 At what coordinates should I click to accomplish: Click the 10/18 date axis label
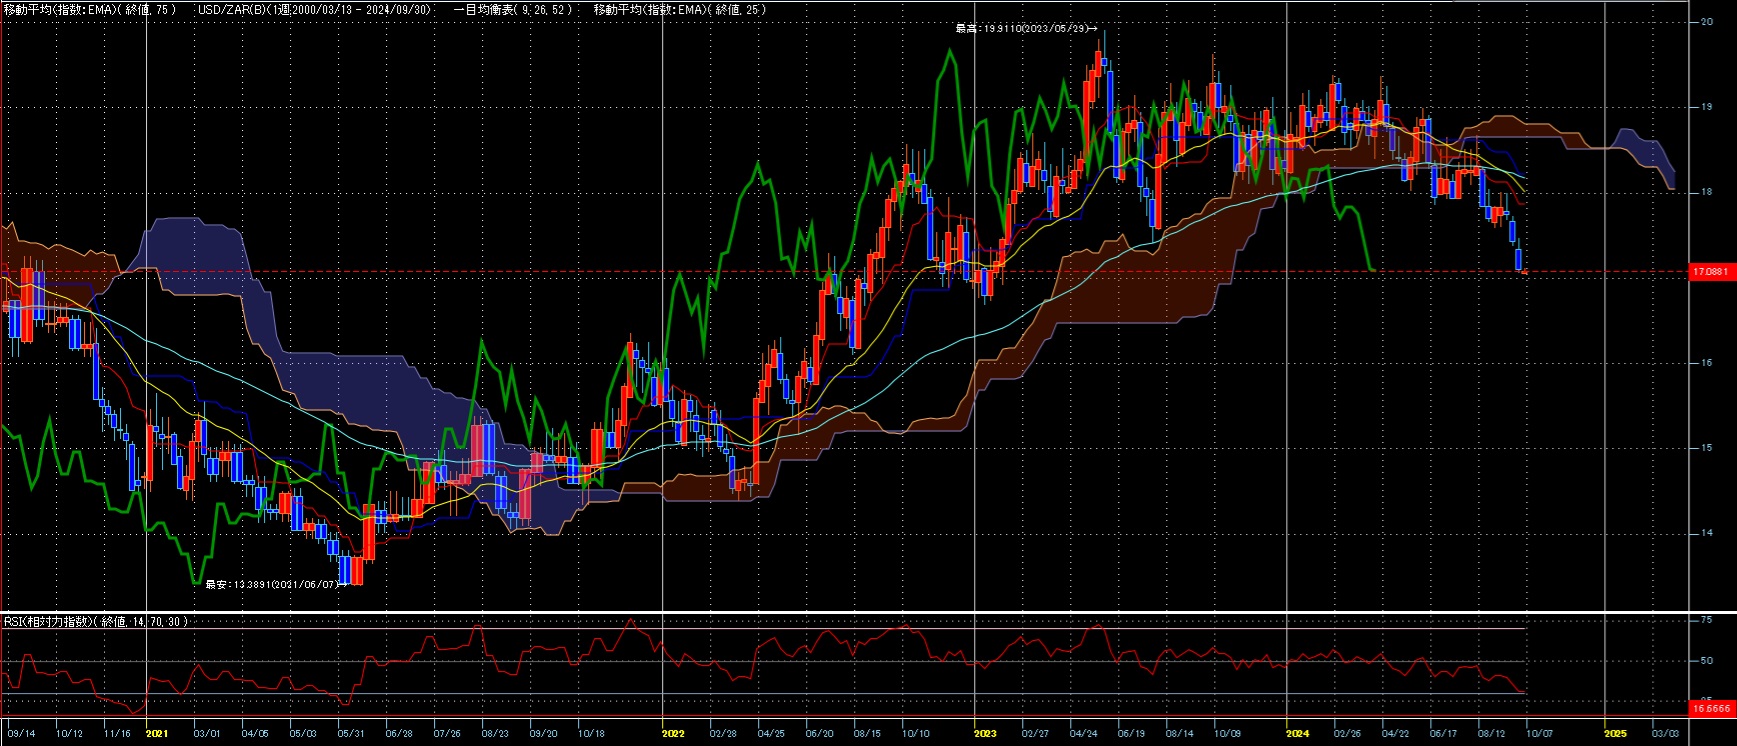coord(591,734)
